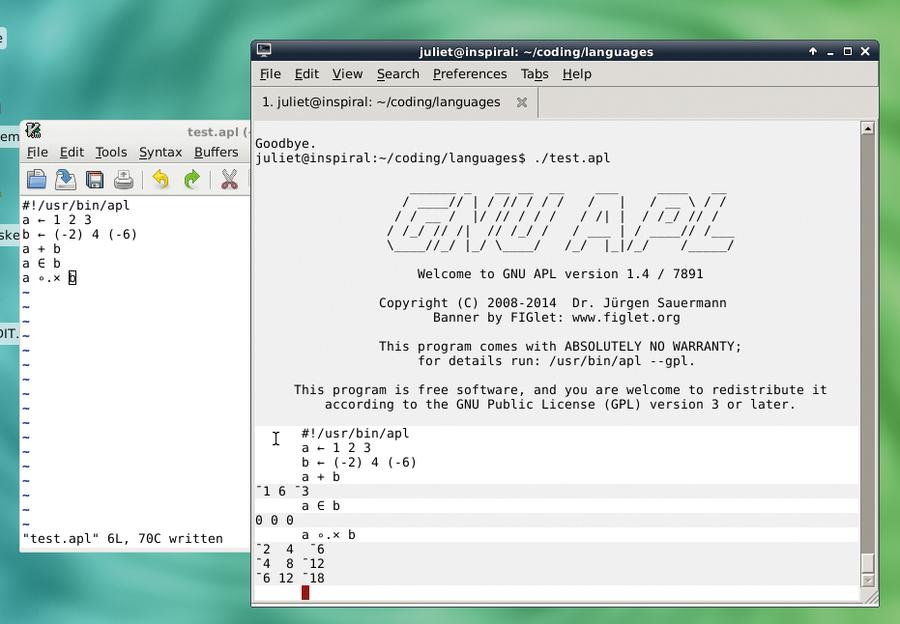Image resolution: width=900 pixels, height=624 pixels.
Task: Click the gVim title text test.apl
Action: coord(213,131)
